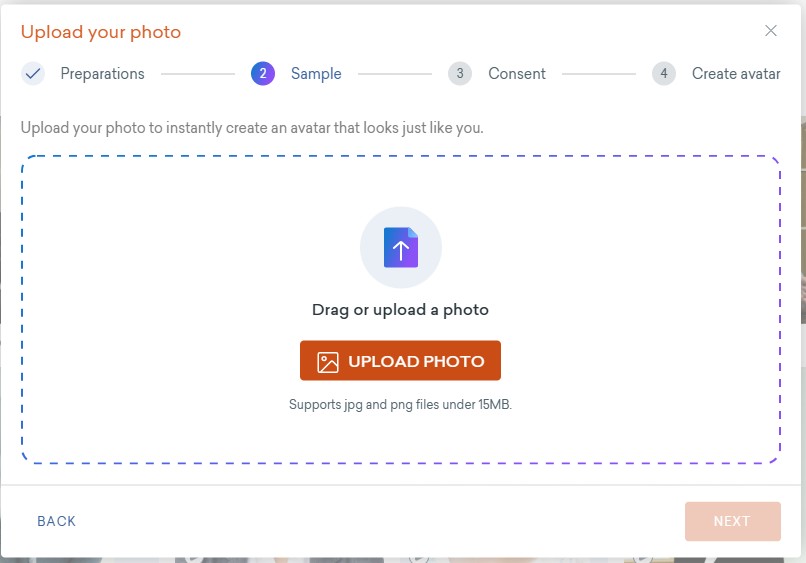
Task: Click the 'Drag or upload a photo' text
Action: coord(400,310)
